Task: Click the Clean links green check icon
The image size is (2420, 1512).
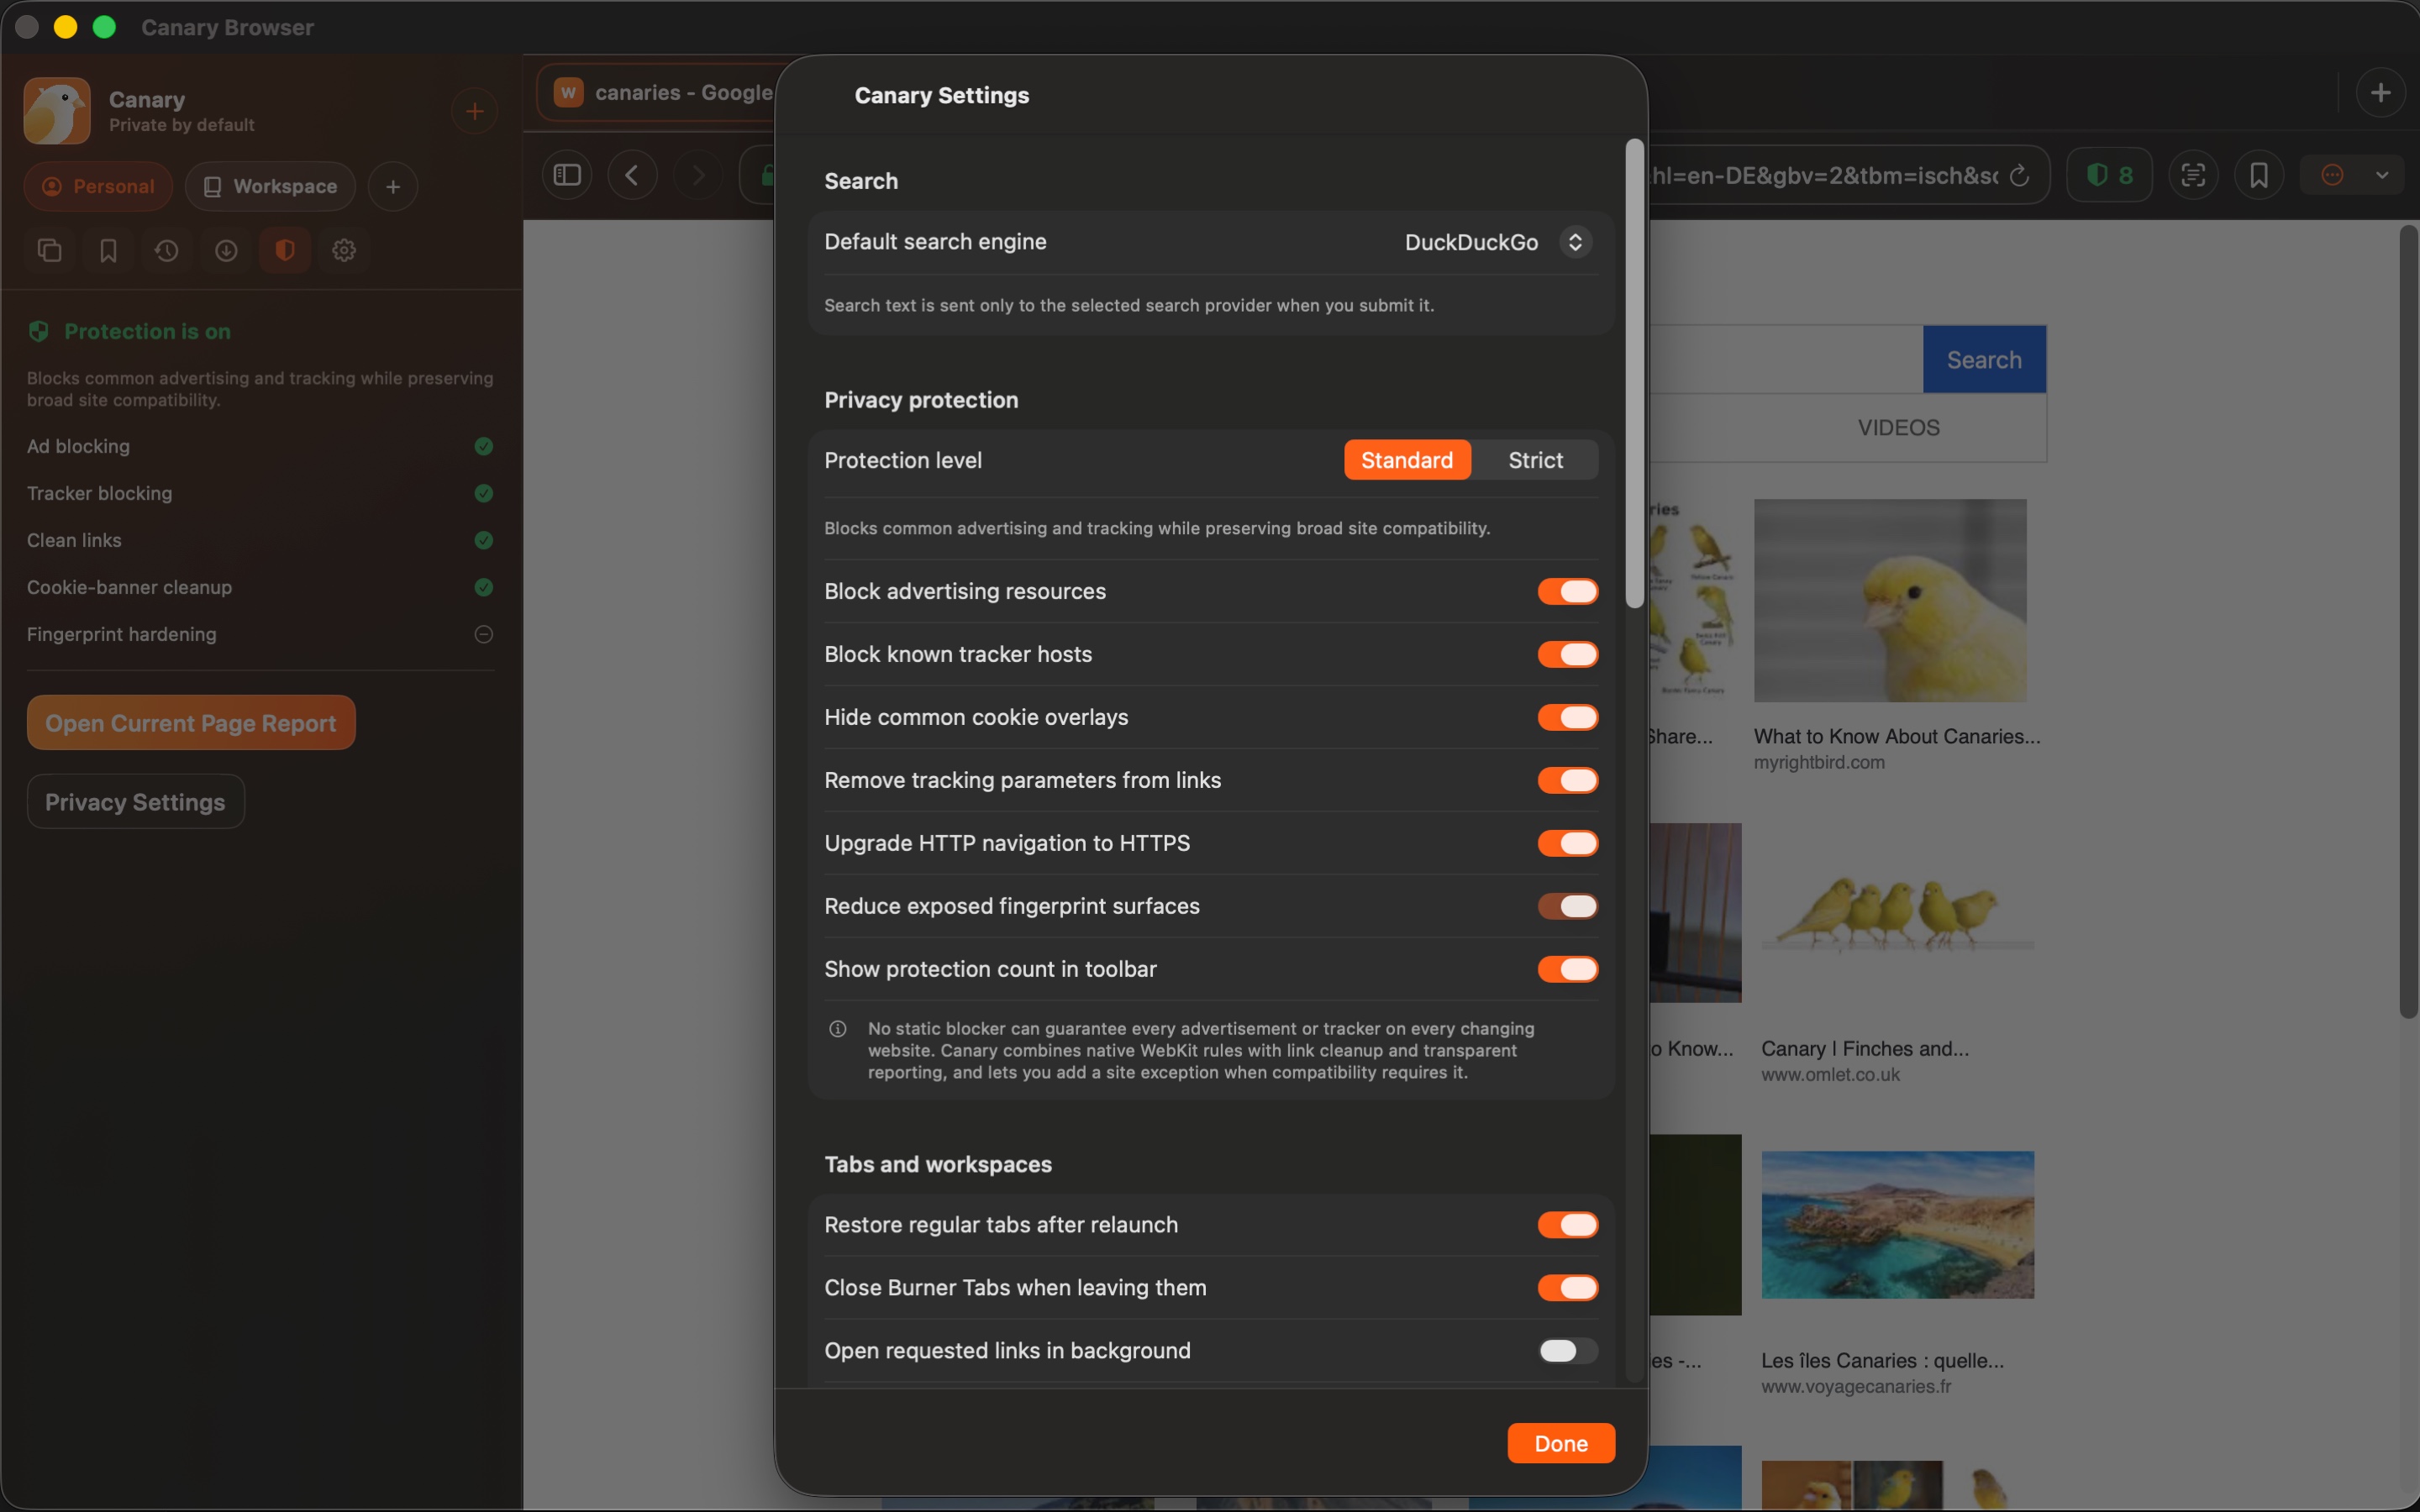Action: (x=484, y=540)
